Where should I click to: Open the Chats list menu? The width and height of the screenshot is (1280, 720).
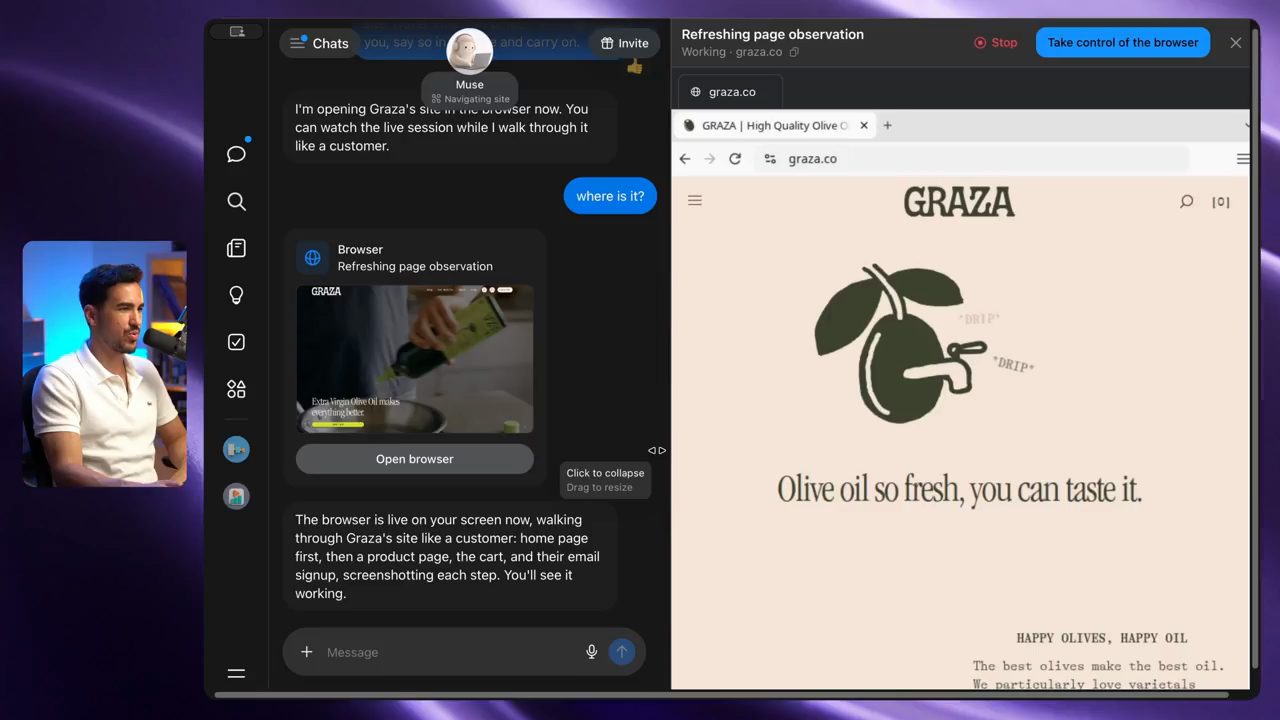coord(319,43)
